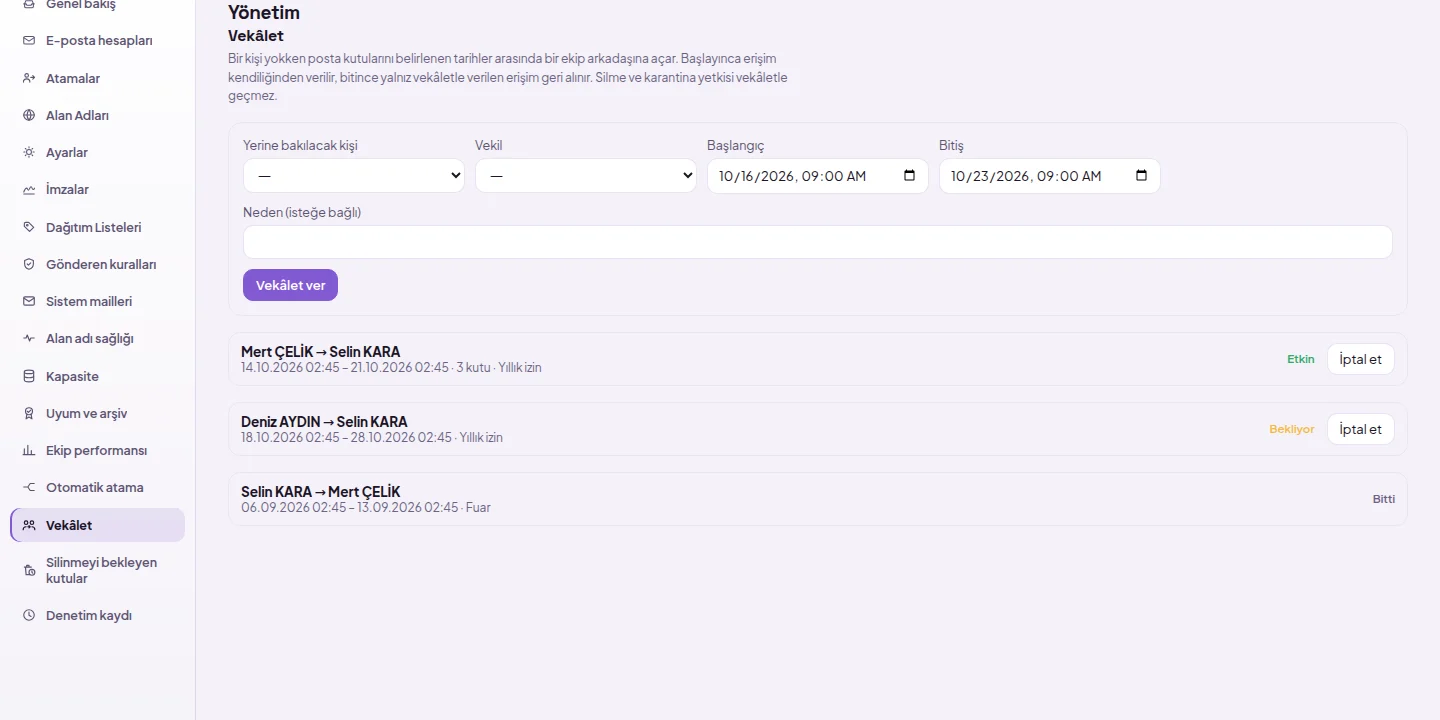Open the Vekil dropdown
Image resolution: width=1440 pixels, height=720 pixels.
pos(586,176)
